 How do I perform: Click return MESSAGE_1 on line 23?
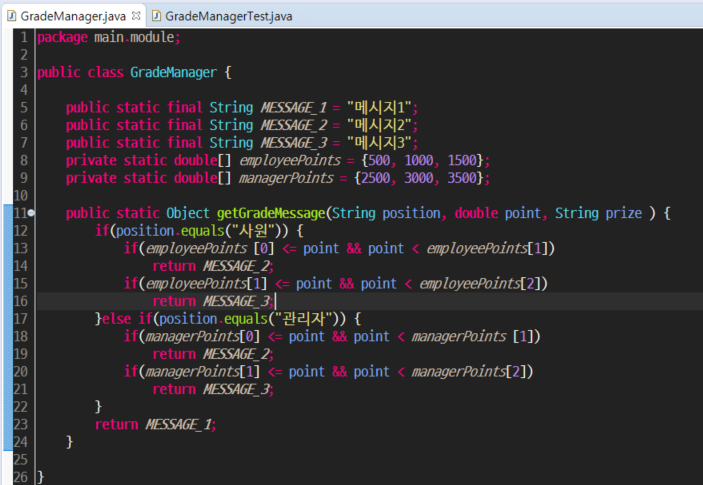click(155, 424)
